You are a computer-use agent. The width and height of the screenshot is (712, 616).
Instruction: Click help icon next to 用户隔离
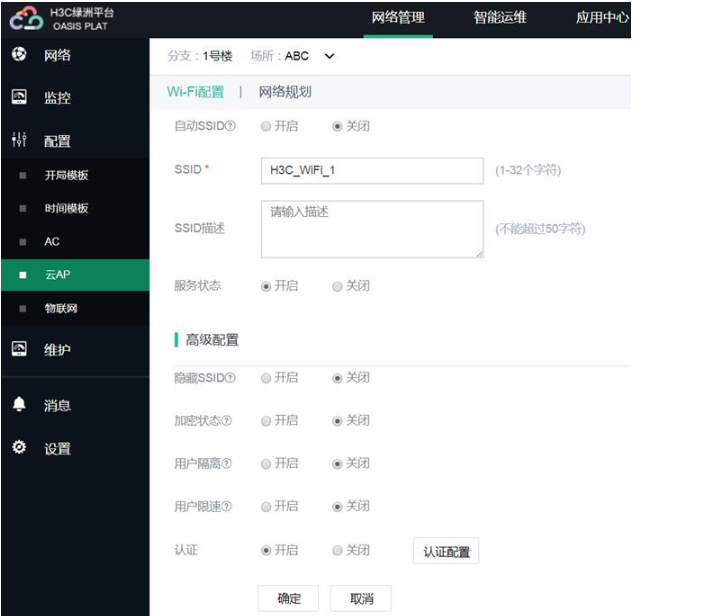point(227,463)
